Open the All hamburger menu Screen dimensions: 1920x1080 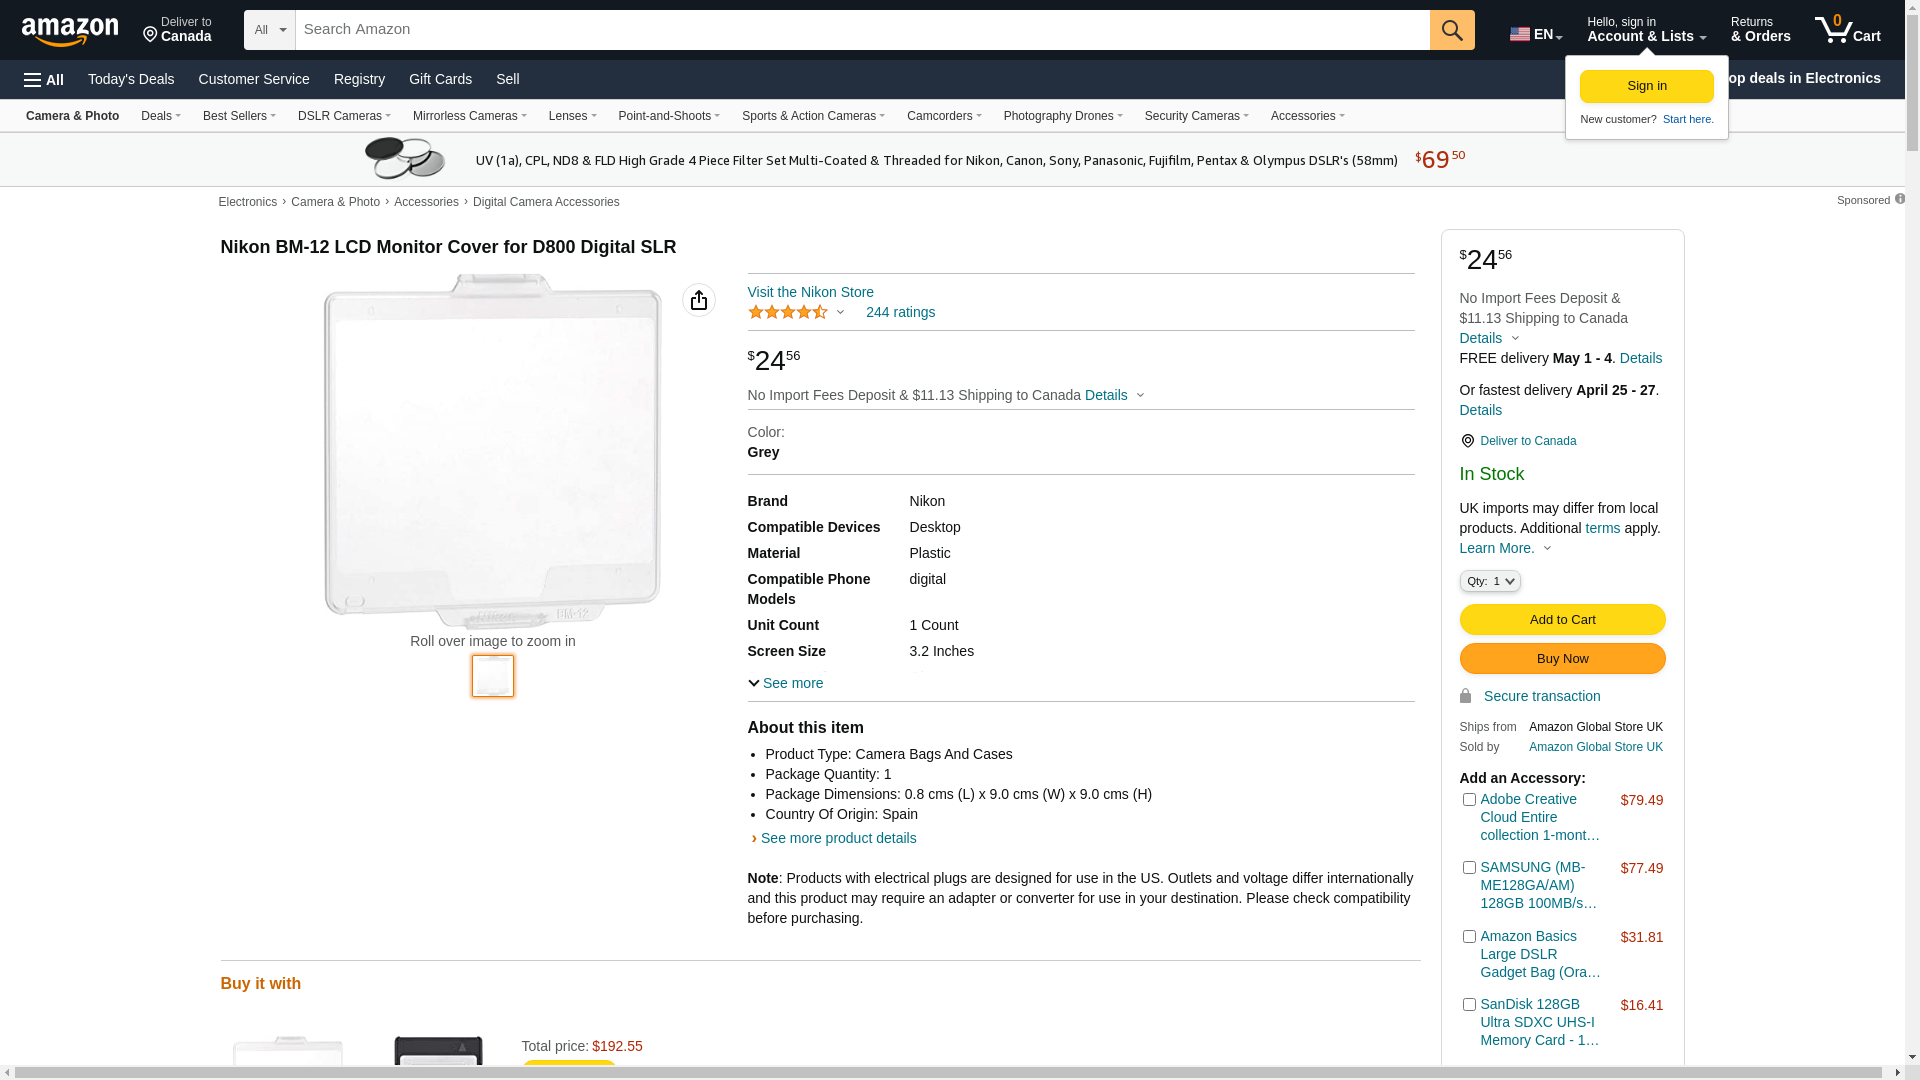[x=44, y=79]
